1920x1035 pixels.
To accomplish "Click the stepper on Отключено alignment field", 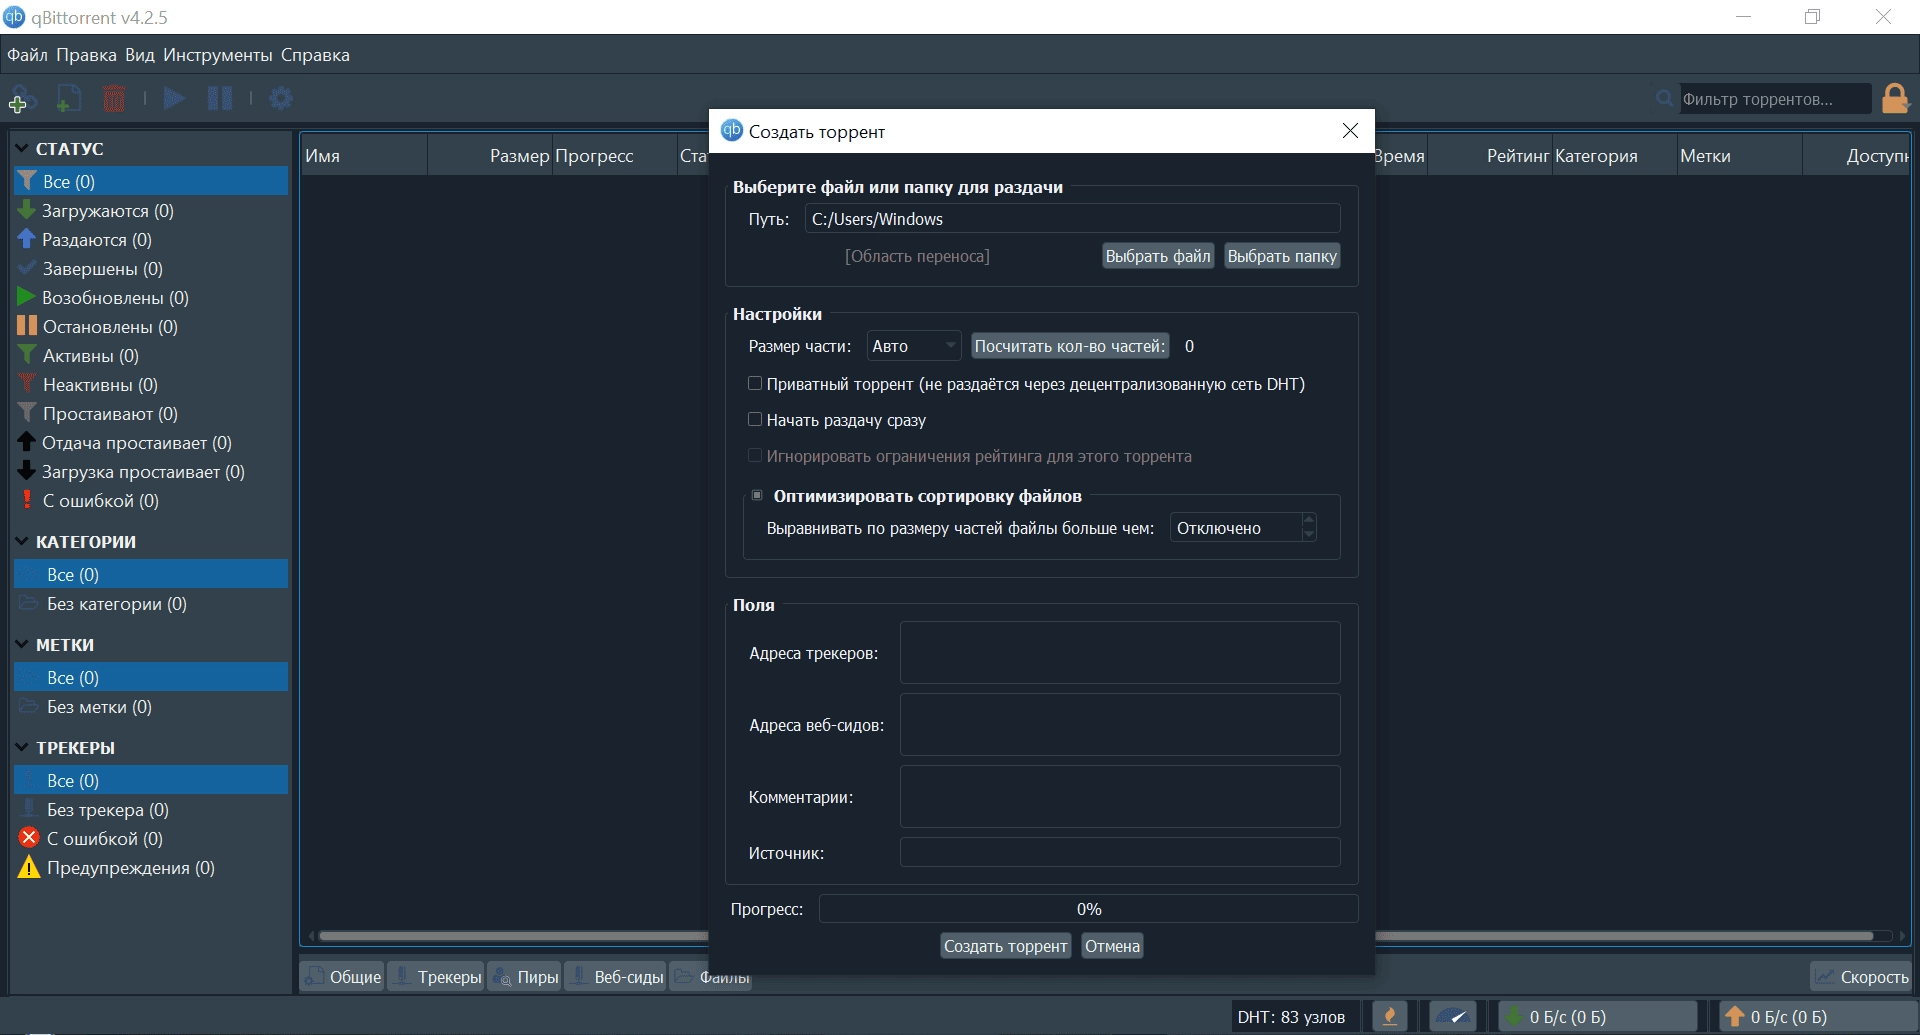I will pos(1309,528).
